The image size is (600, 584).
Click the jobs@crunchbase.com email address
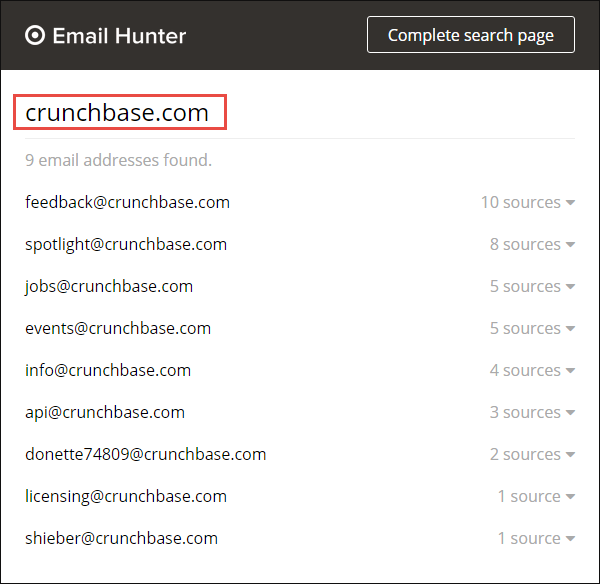coord(109,286)
